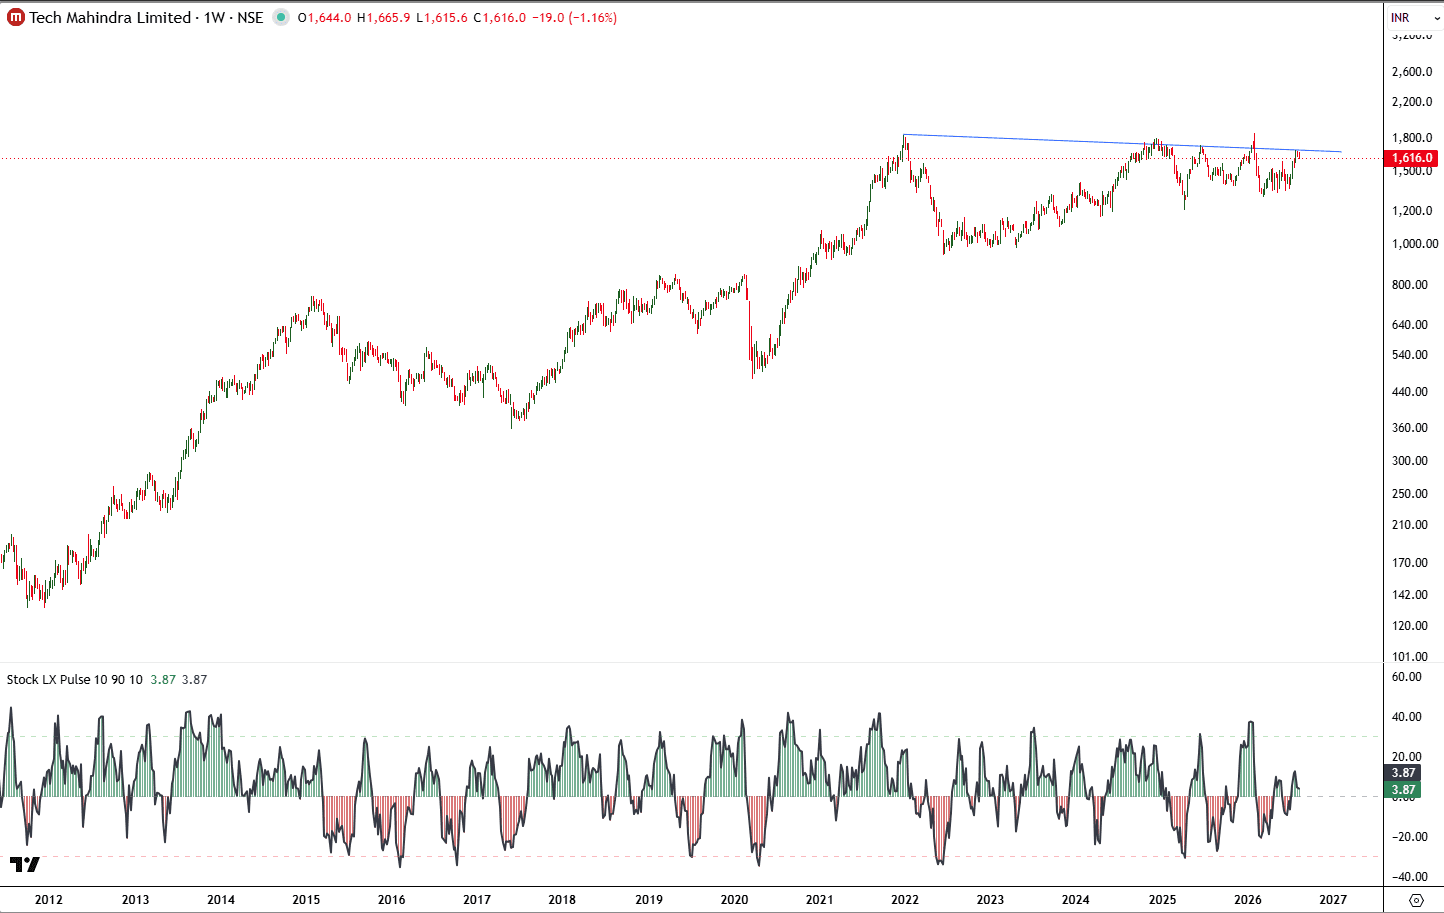Click the 210.00 price scale label

[1410, 525]
